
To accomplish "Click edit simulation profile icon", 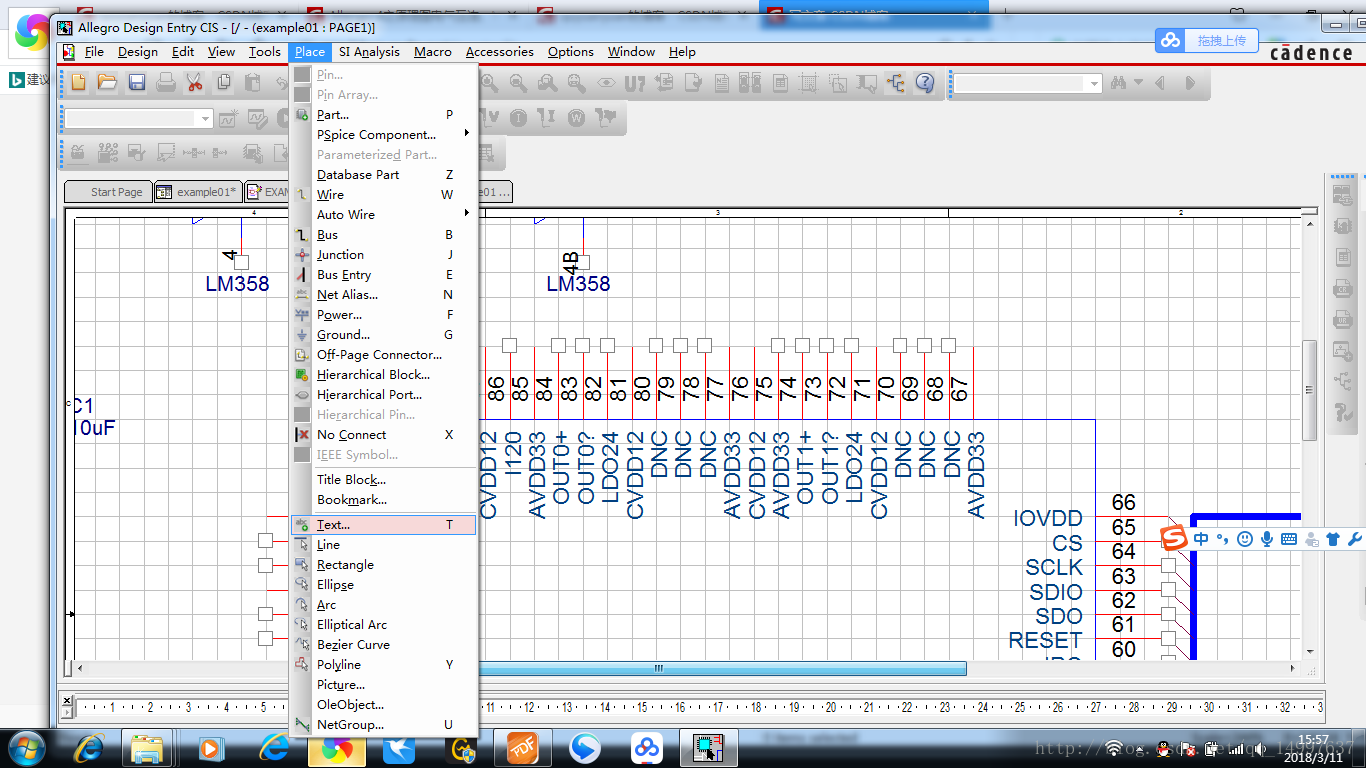I will (x=257, y=119).
